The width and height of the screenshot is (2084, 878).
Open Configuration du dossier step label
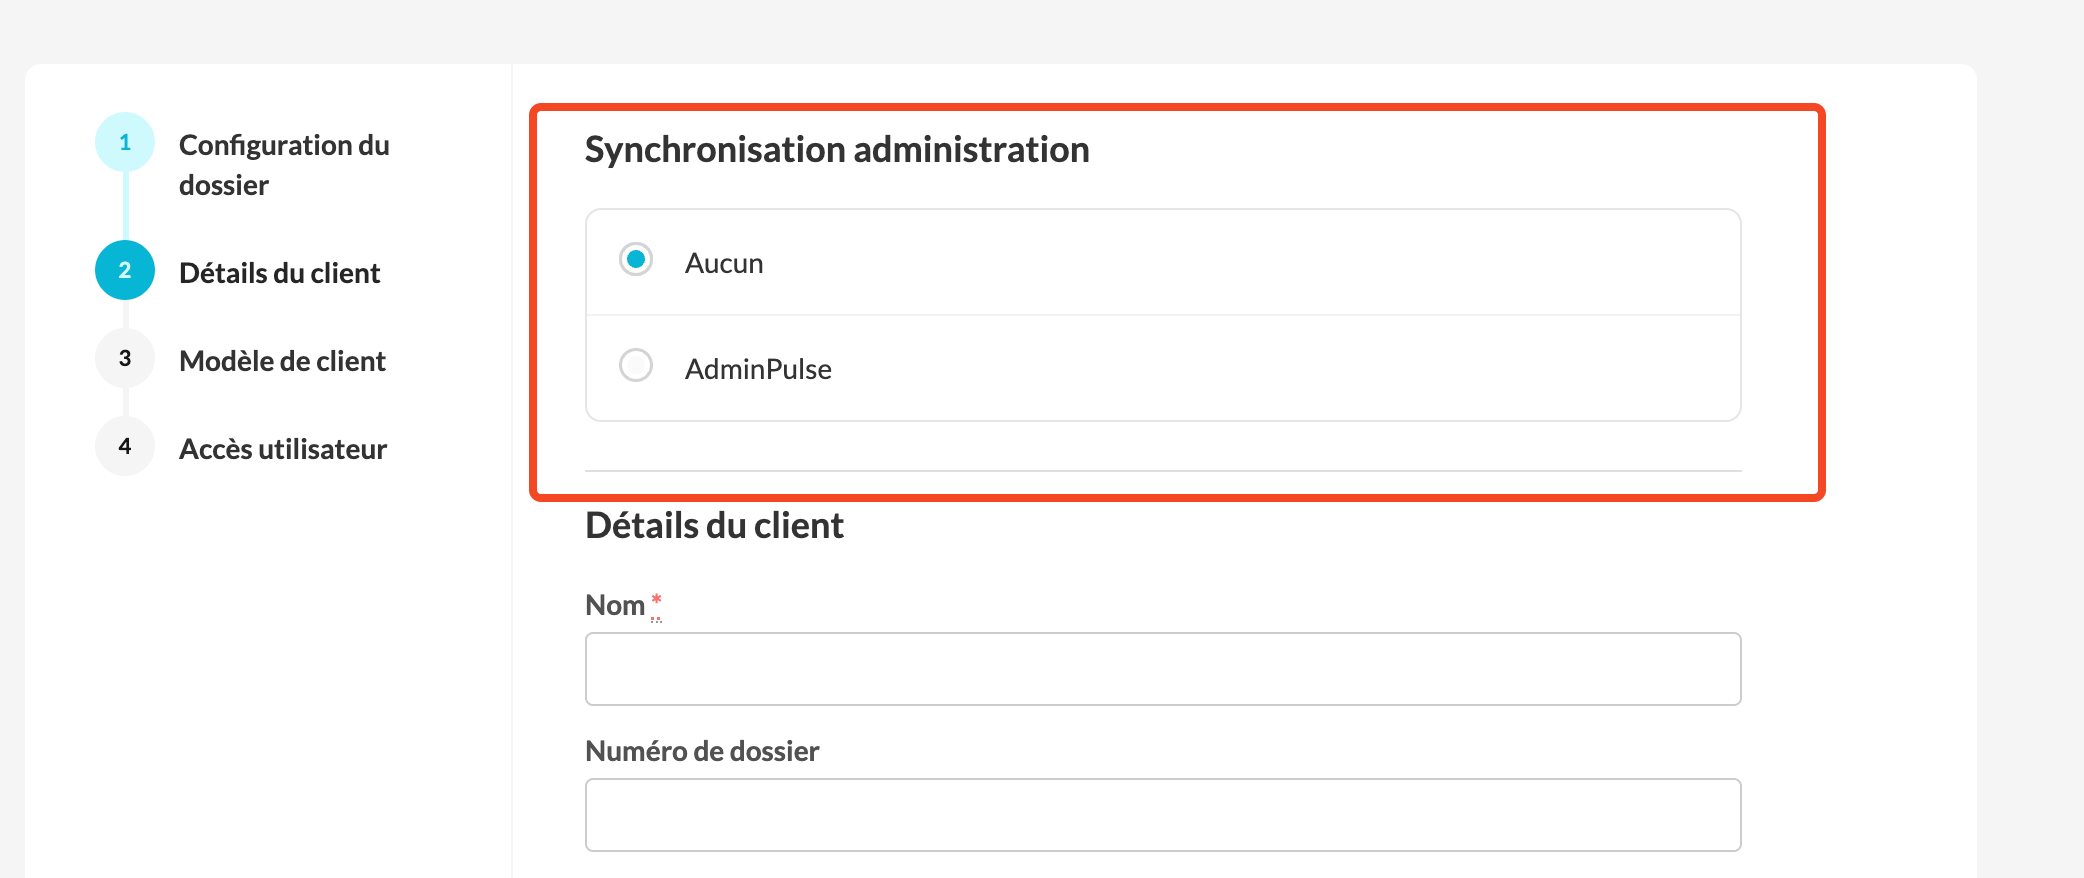[284, 165]
